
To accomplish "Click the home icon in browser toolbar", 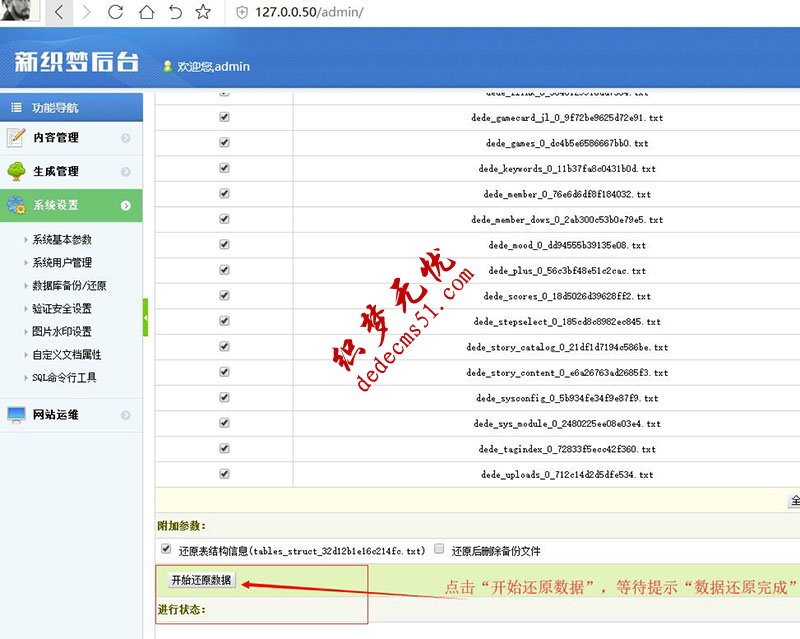I will tap(147, 13).
